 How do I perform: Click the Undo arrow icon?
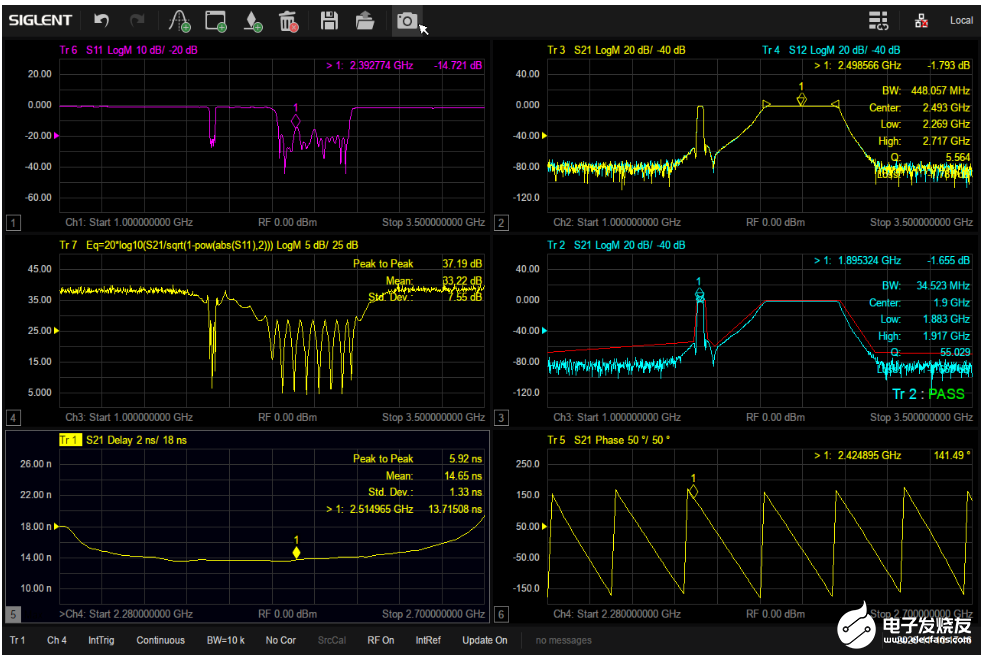pos(101,21)
